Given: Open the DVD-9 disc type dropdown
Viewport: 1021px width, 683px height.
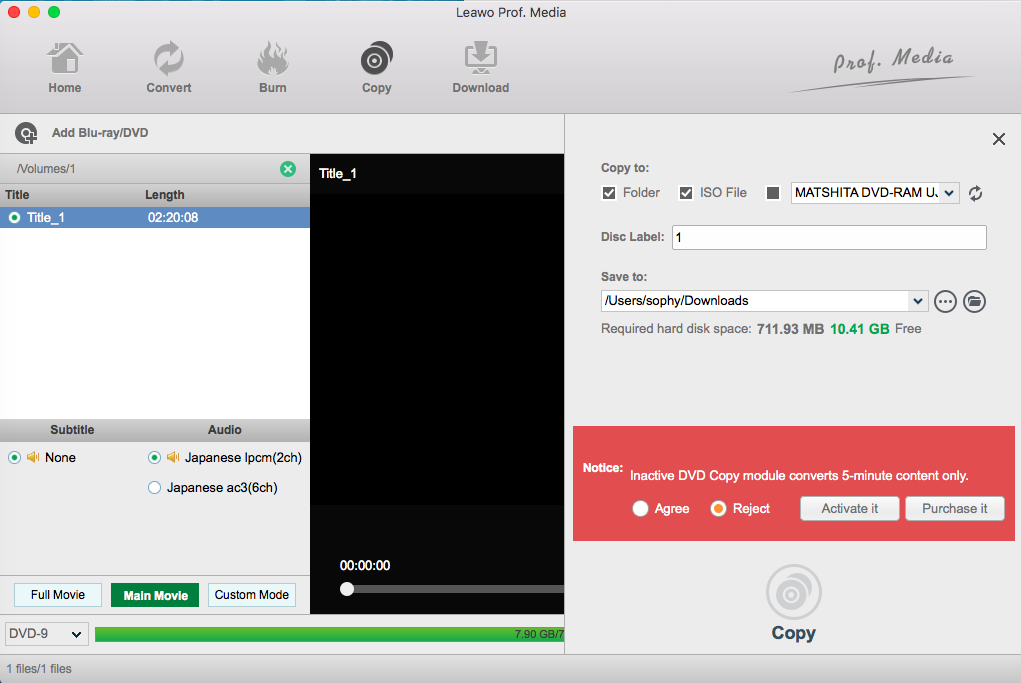Looking at the screenshot, I should point(47,634).
